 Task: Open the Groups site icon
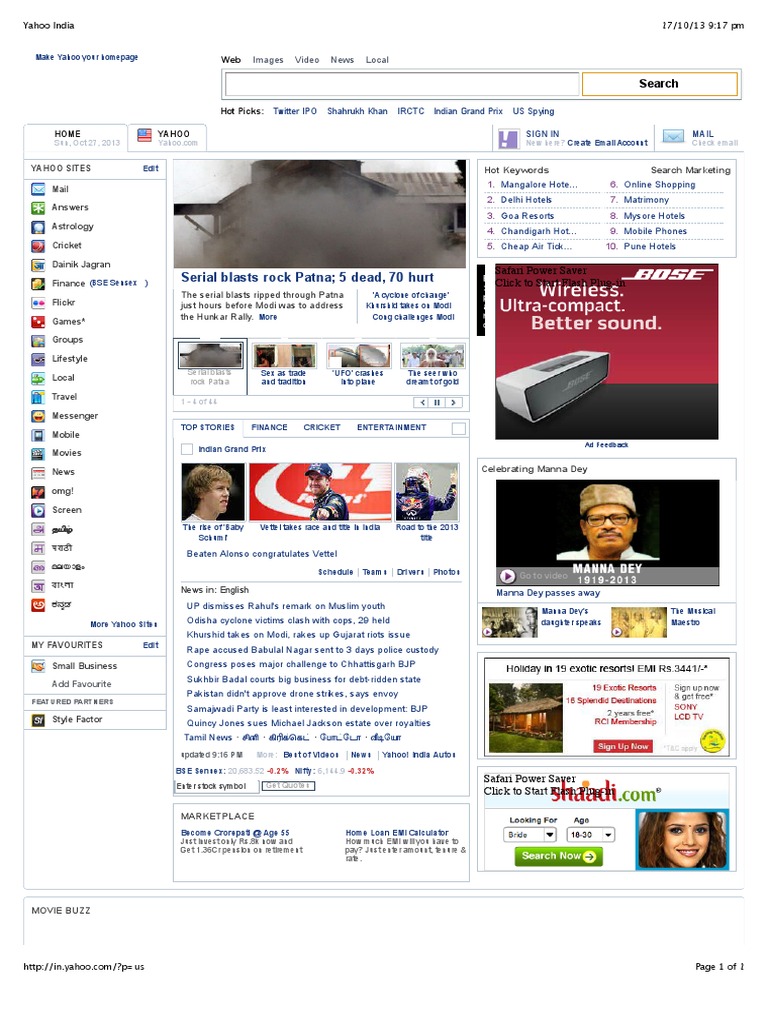pyautogui.click(x=38, y=340)
